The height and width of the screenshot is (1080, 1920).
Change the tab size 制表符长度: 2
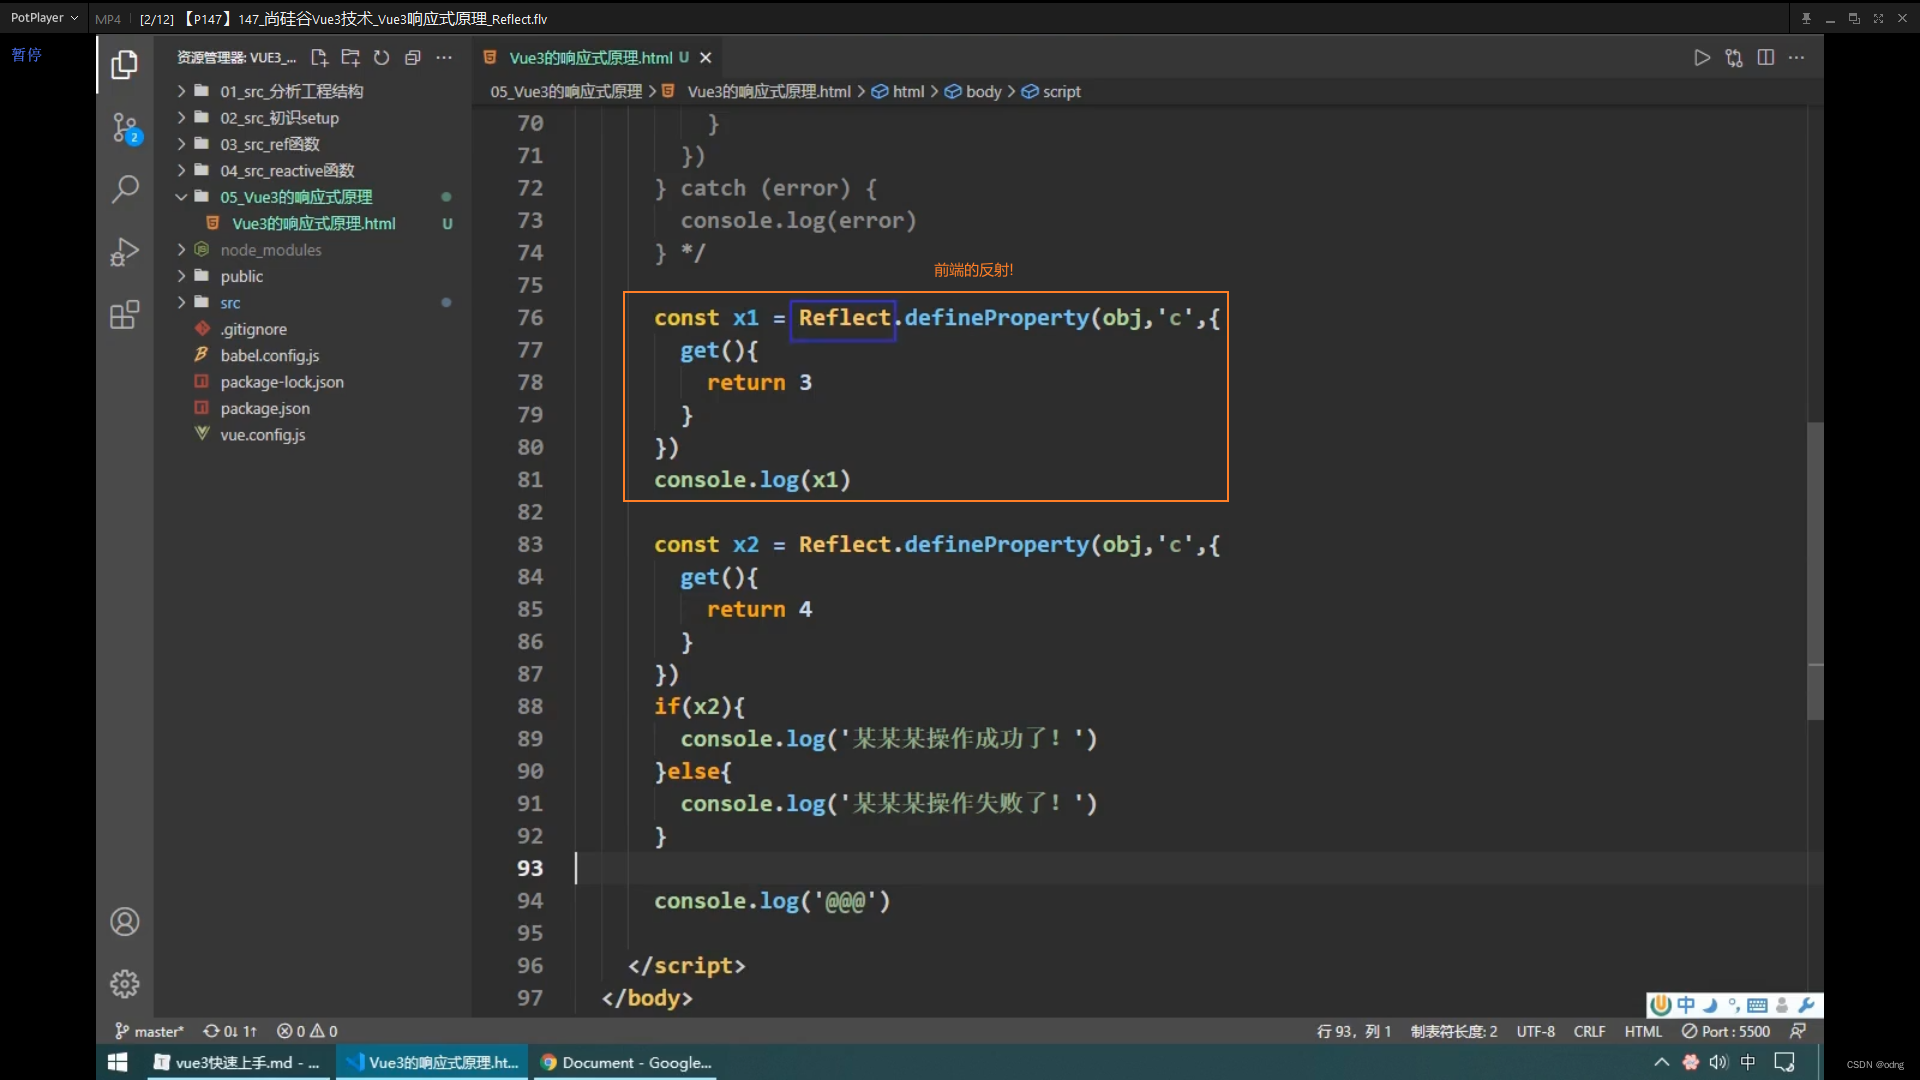click(x=1454, y=1031)
